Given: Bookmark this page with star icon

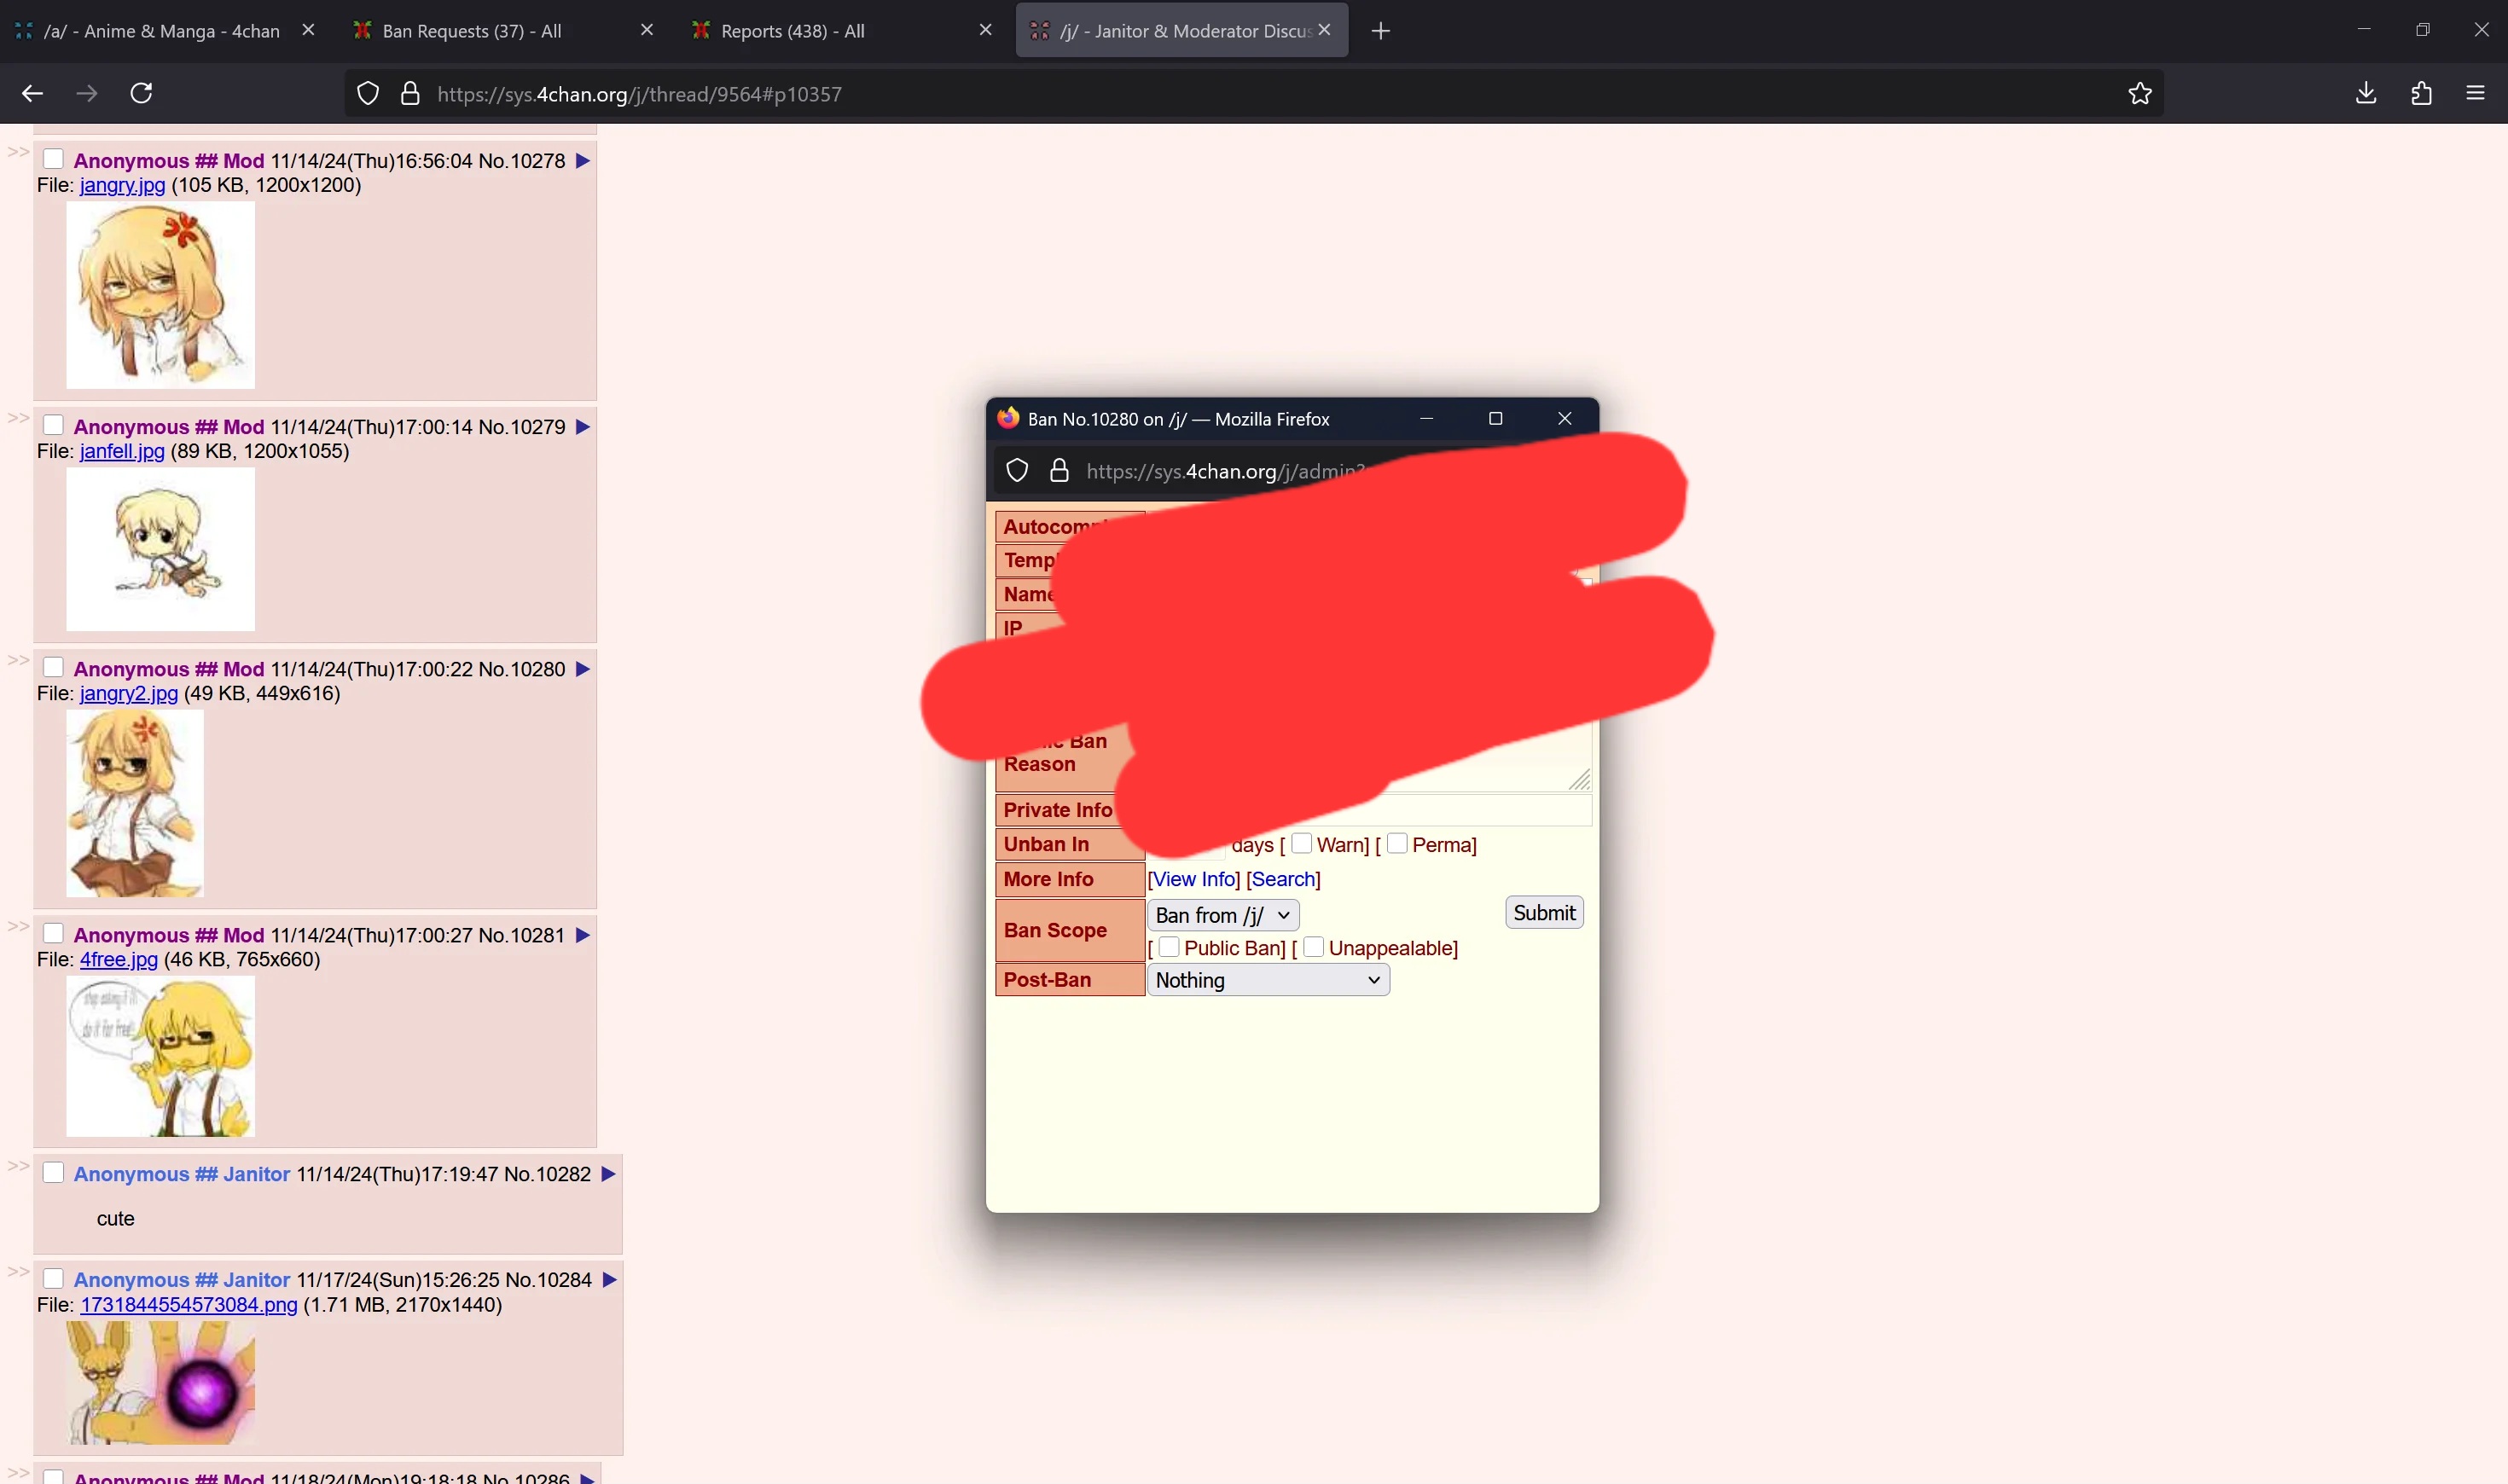Looking at the screenshot, I should [x=2139, y=93].
